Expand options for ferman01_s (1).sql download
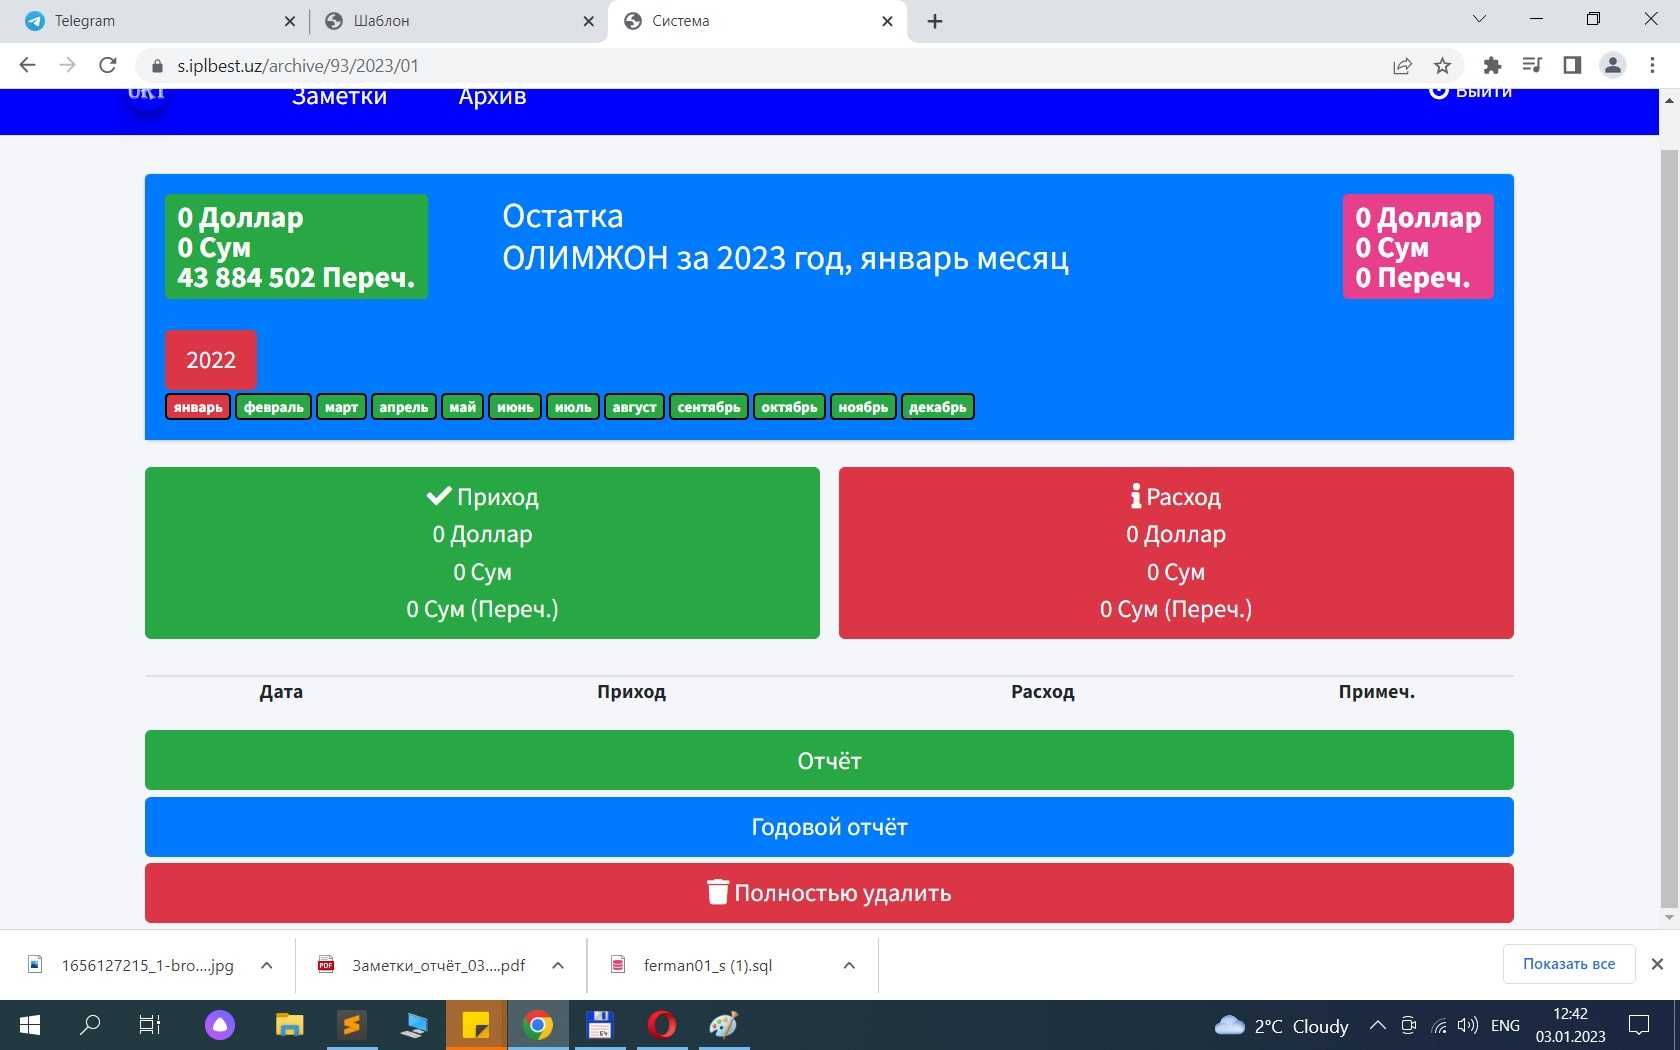 (x=849, y=965)
